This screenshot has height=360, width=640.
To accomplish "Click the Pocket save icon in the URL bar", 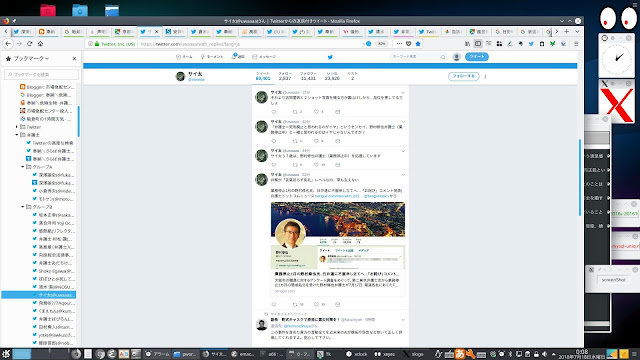I will coord(409,44).
